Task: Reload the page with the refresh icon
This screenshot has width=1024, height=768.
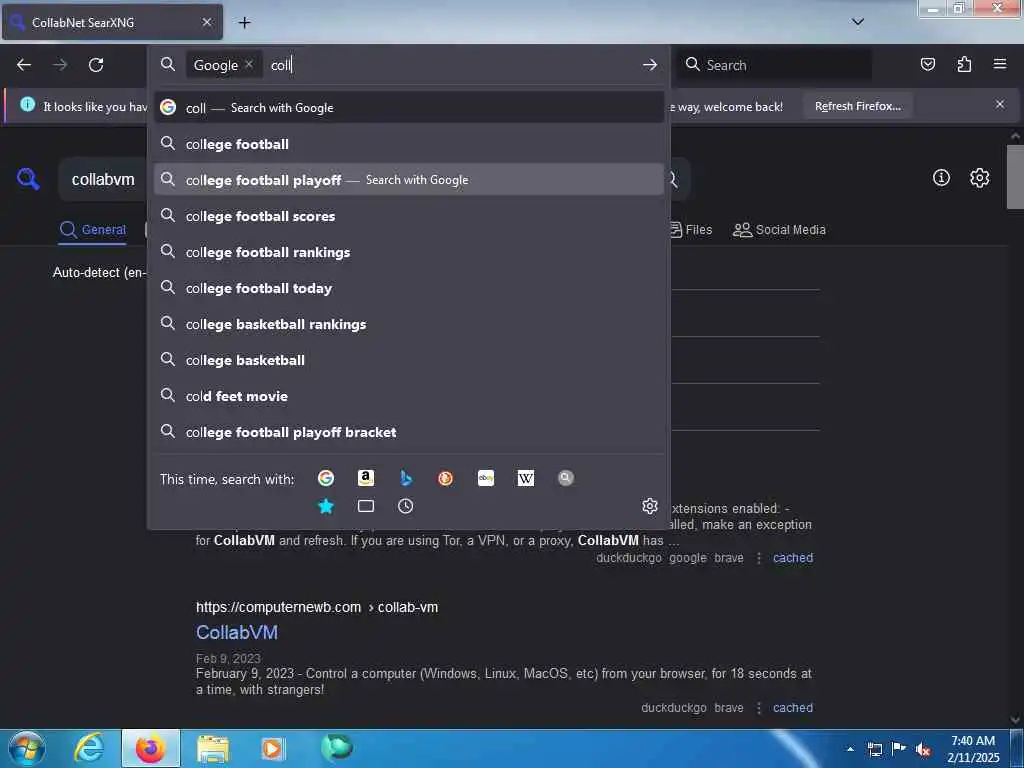Action: pos(96,65)
